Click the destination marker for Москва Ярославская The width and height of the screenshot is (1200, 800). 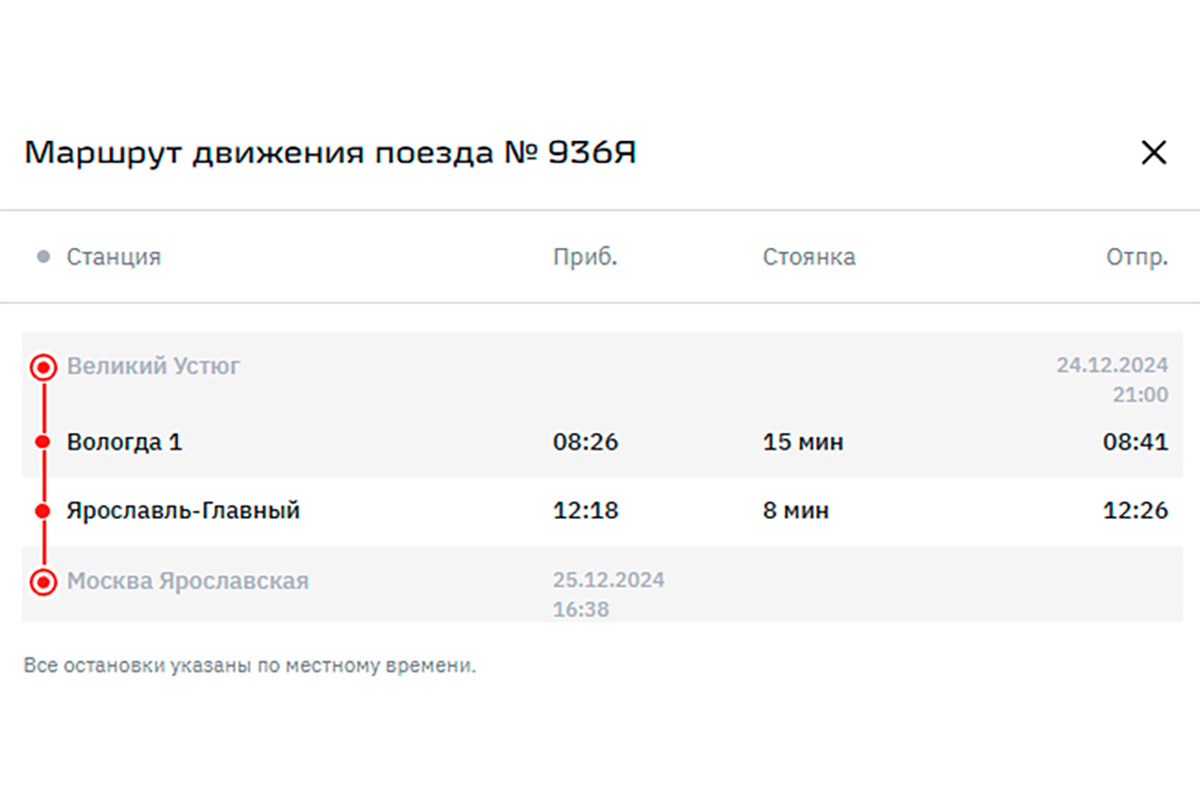tap(42, 580)
